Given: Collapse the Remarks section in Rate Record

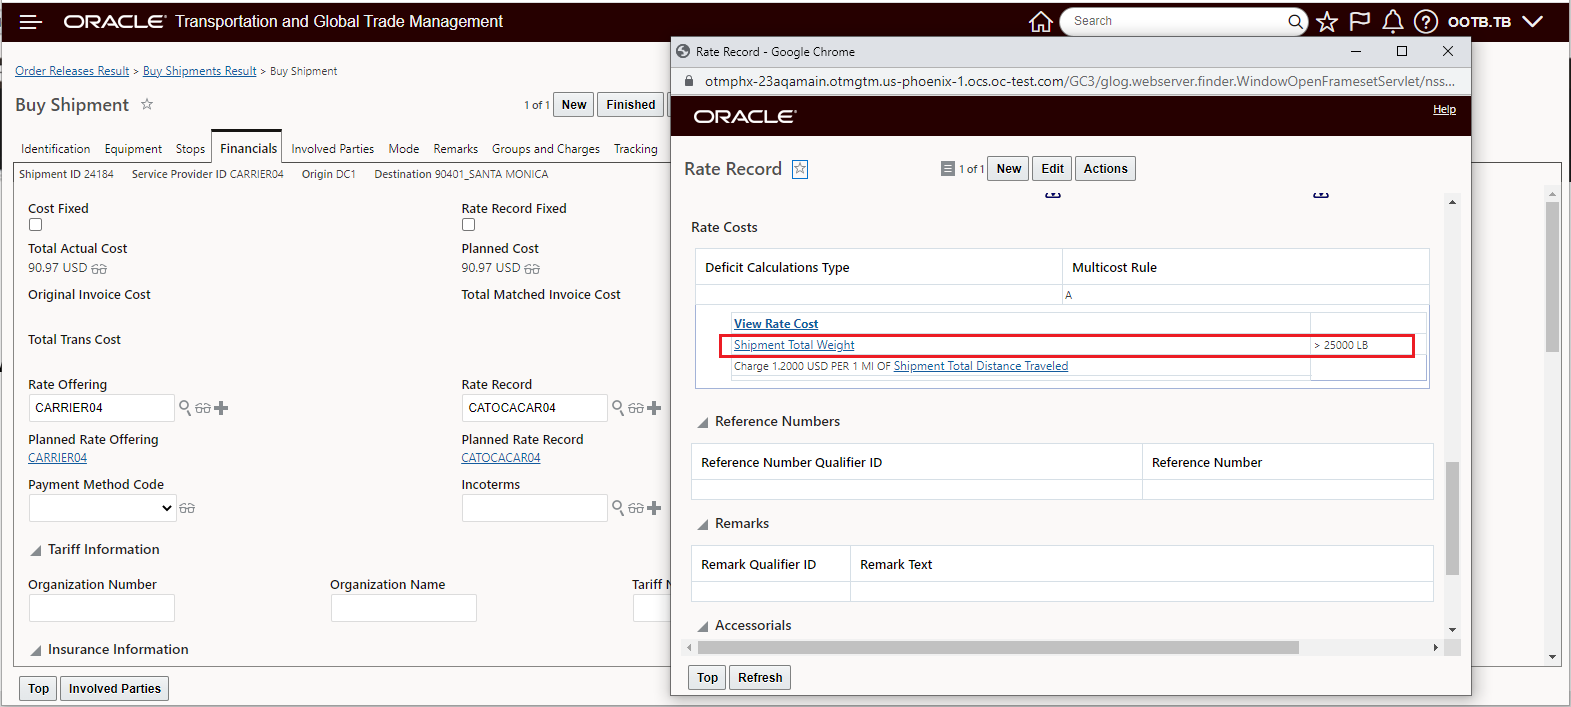Looking at the screenshot, I should 703,525.
